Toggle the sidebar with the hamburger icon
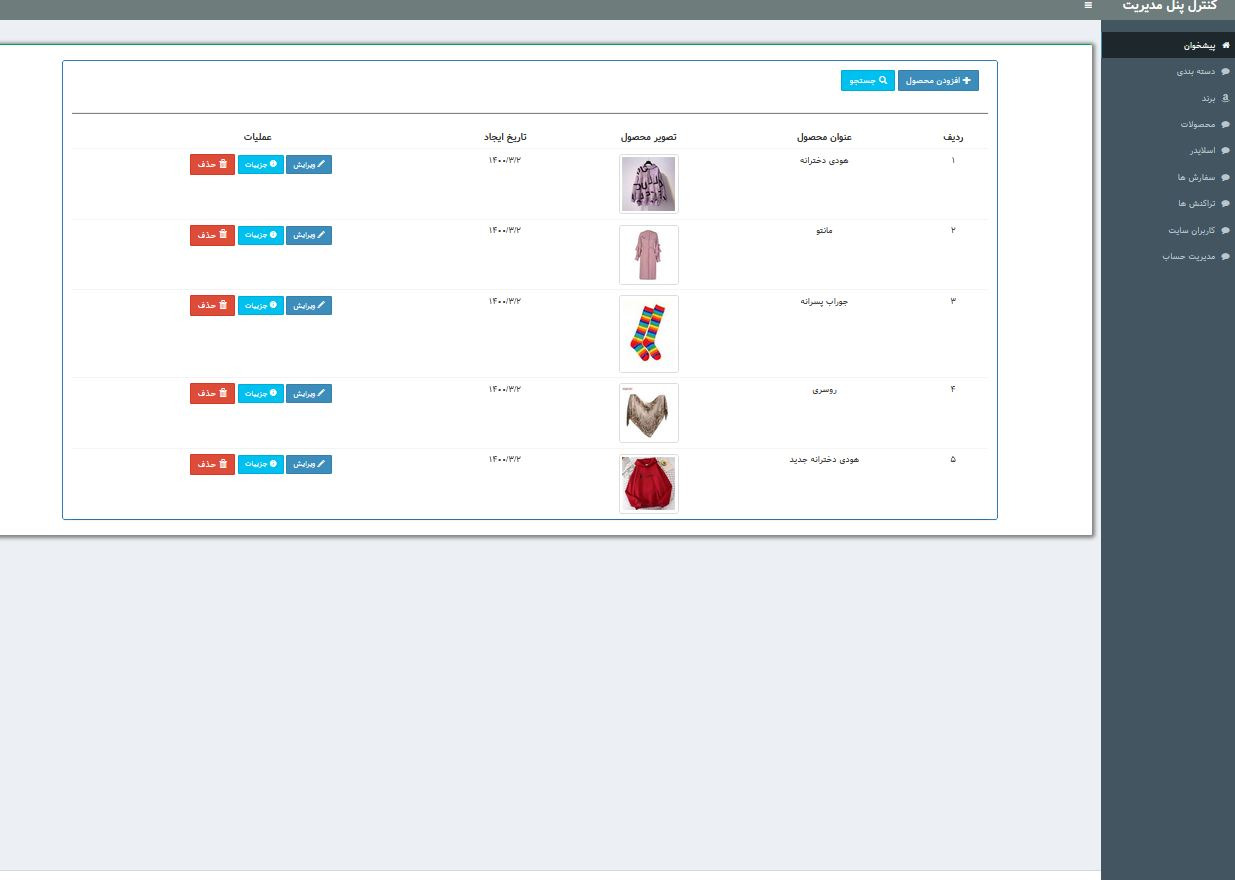1235x880 pixels. (1088, 5)
